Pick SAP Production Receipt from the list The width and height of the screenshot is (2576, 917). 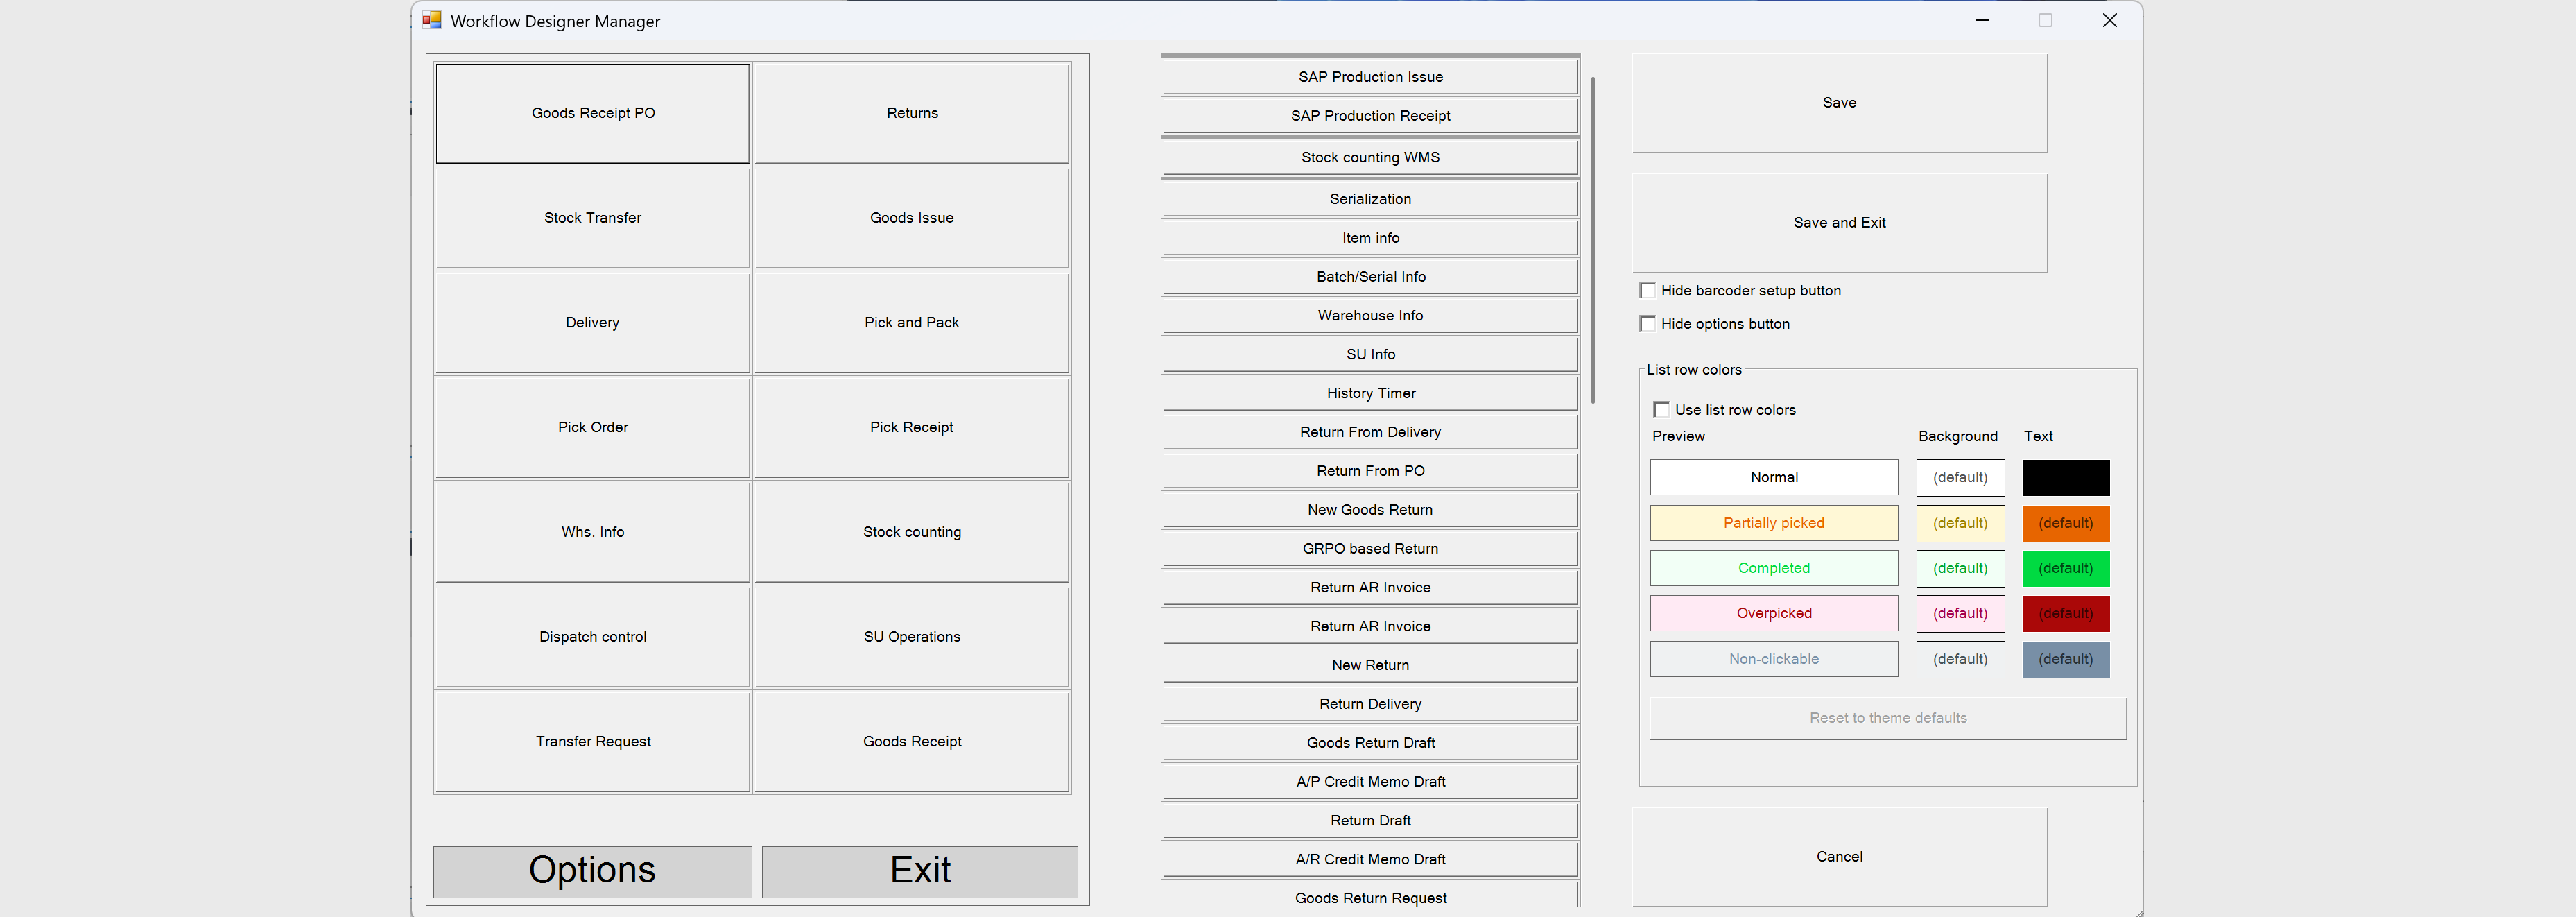(1370, 116)
